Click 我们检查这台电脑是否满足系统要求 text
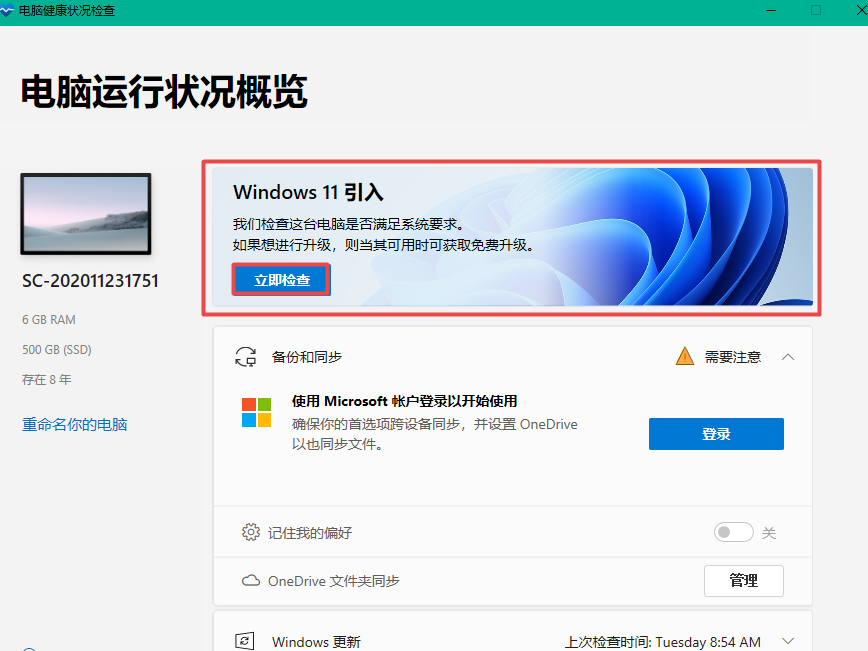This screenshot has width=868, height=651. click(348, 224)
